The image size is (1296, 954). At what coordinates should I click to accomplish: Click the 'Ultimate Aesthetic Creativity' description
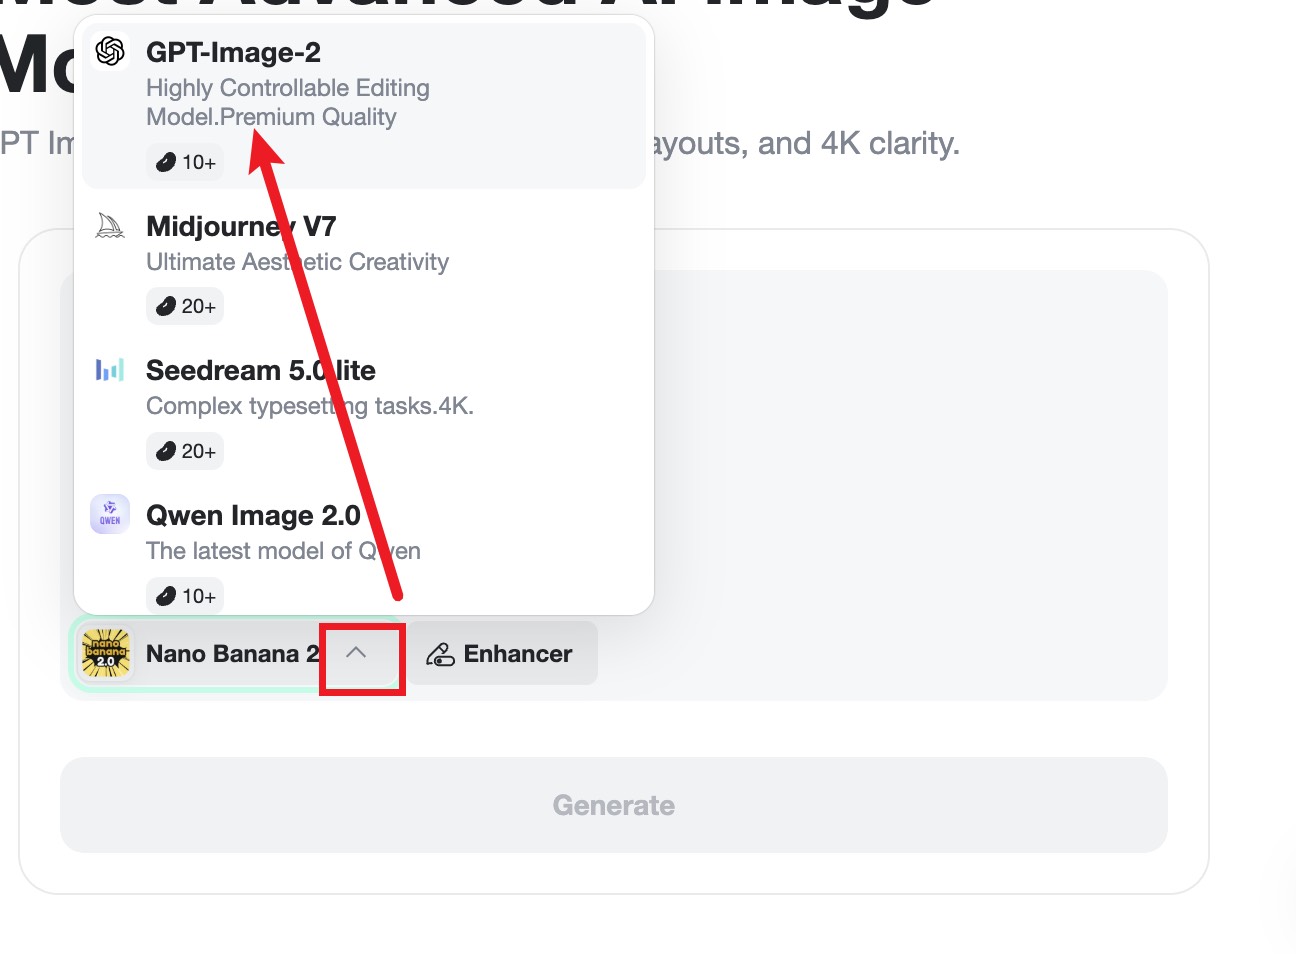click(297, 262)
